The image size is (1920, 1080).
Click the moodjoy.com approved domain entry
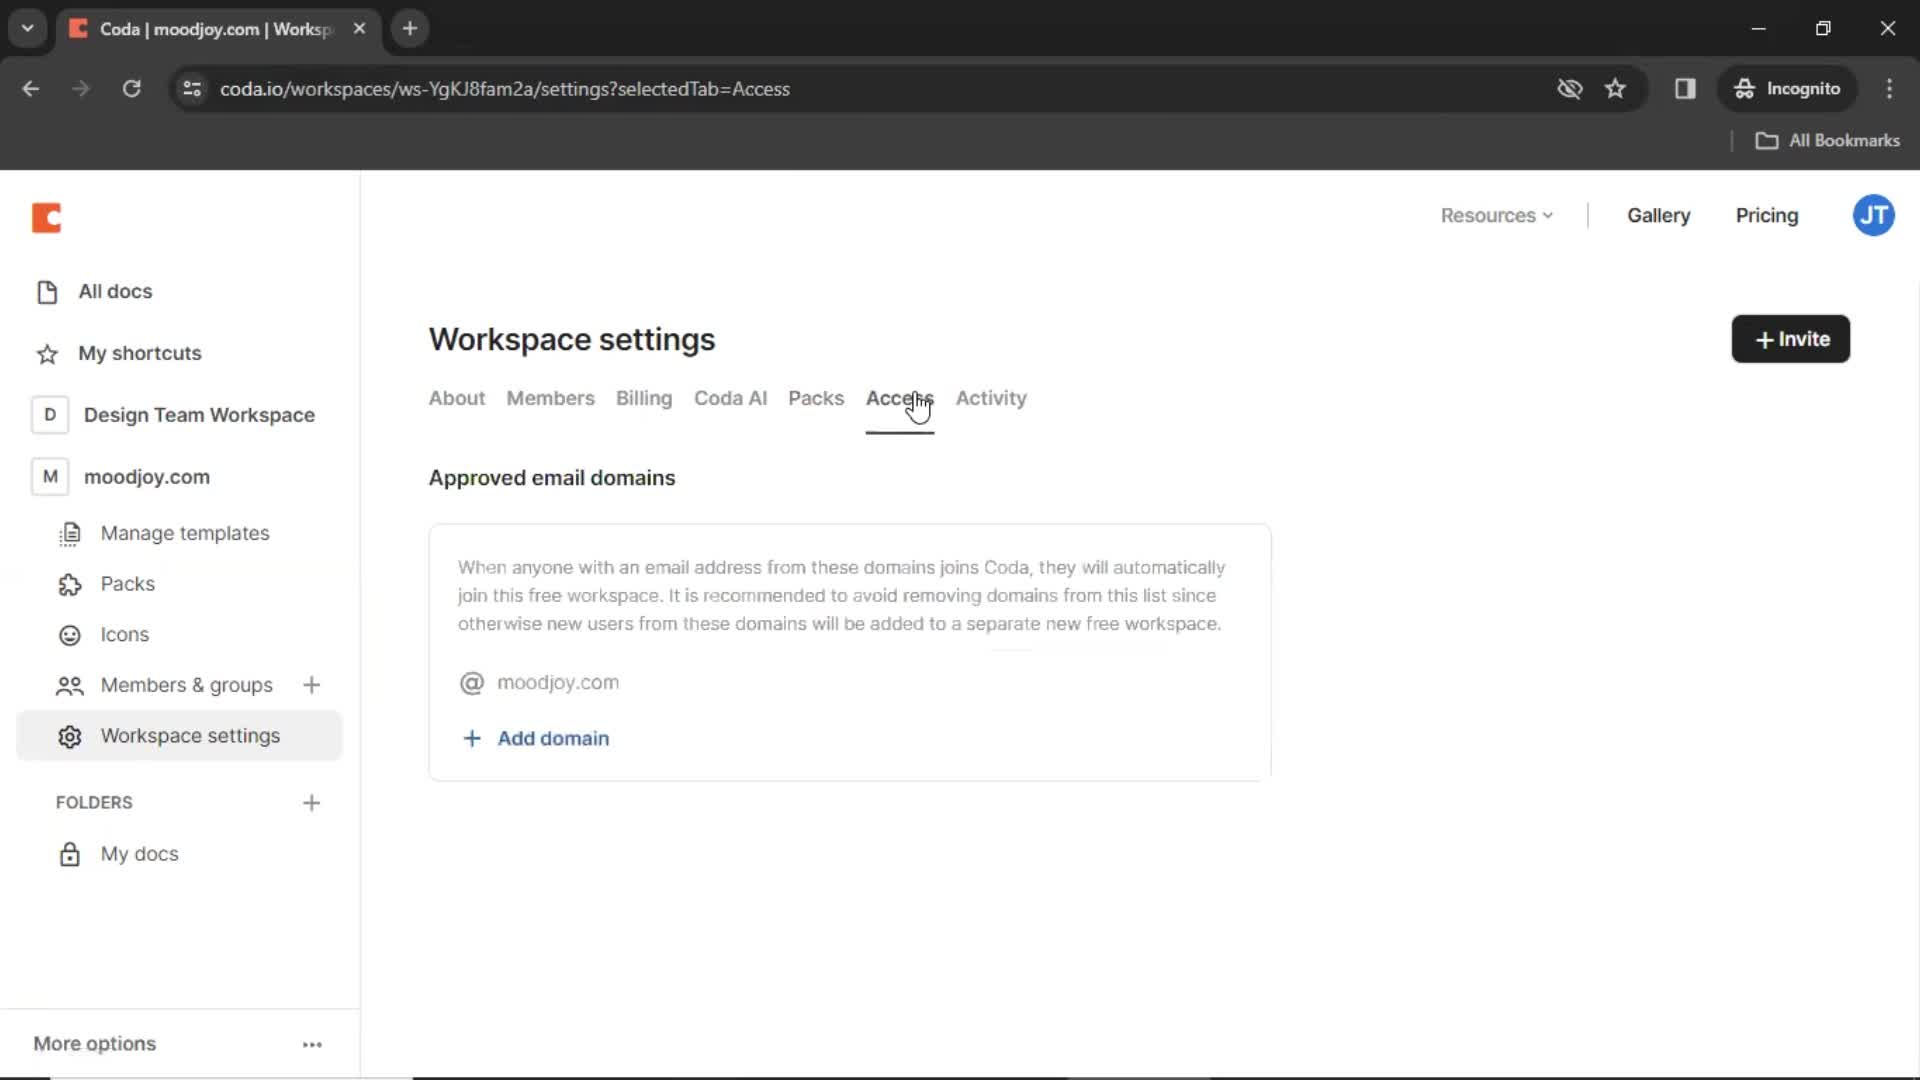tap(558, 683)
